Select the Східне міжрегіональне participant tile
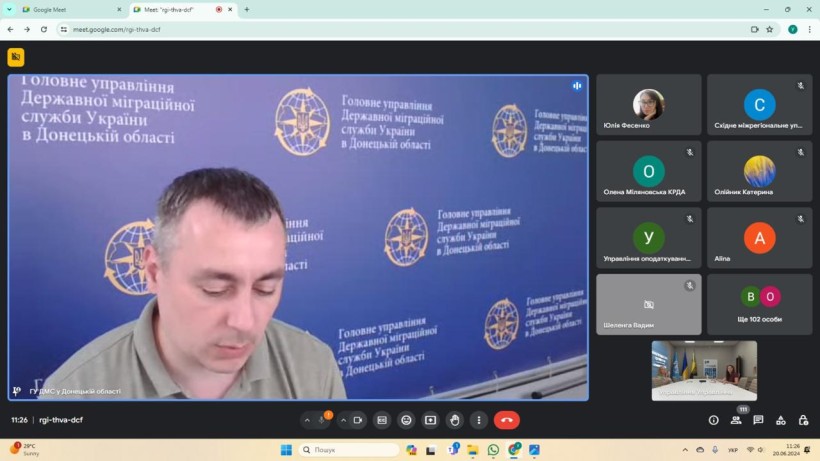This screenshot has width=820, height=461. pos(760,105)
